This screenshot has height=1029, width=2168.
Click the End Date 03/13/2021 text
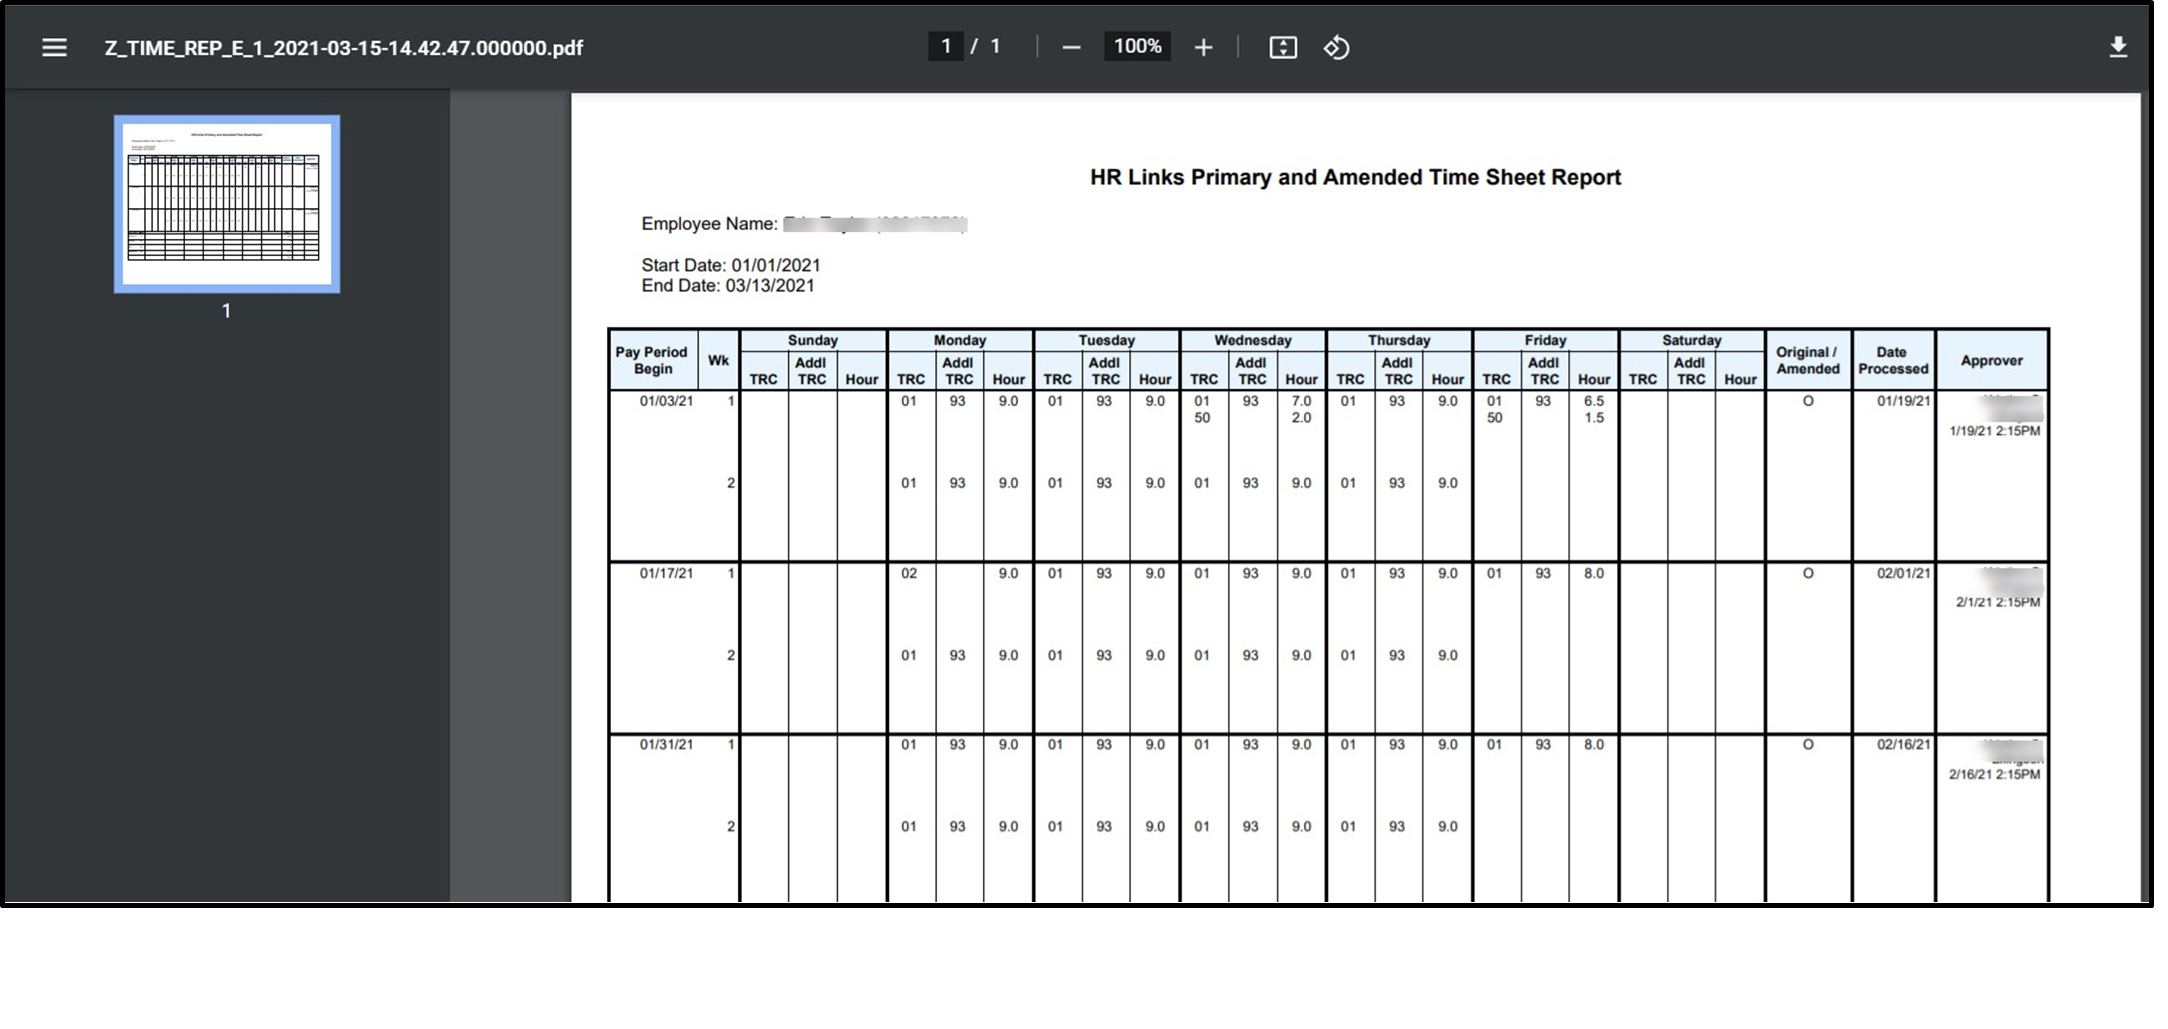coord(727,286)
